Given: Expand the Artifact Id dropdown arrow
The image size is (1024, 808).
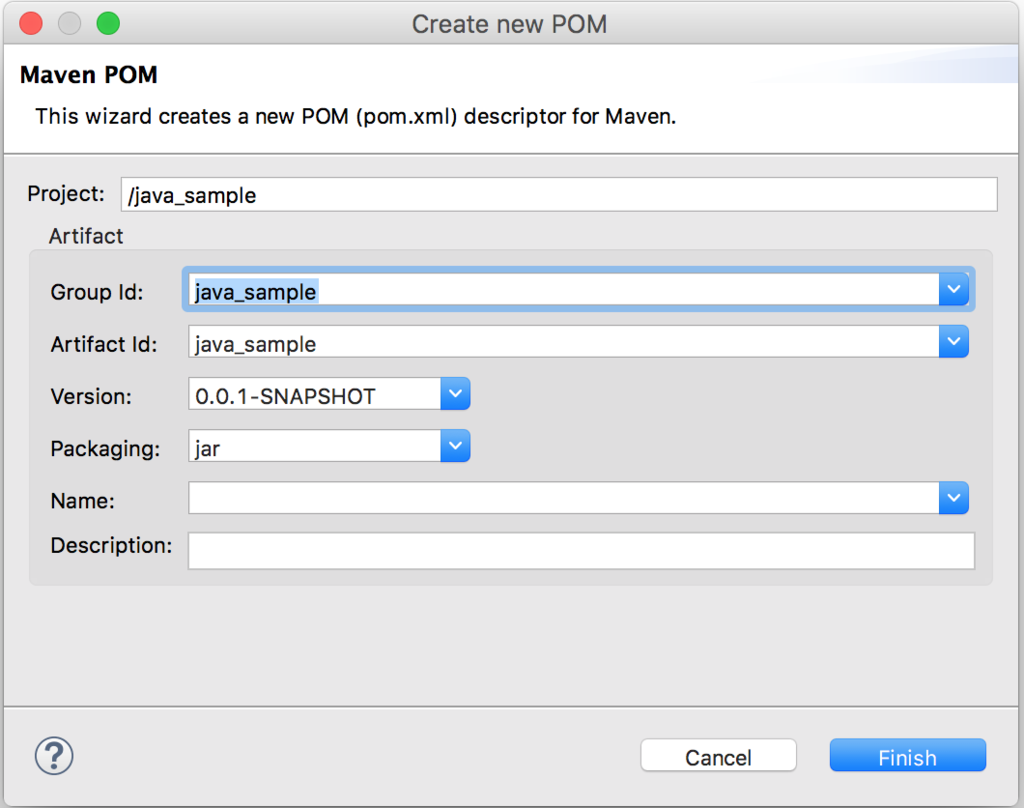Looking at the screenshot, I should 953,341.
